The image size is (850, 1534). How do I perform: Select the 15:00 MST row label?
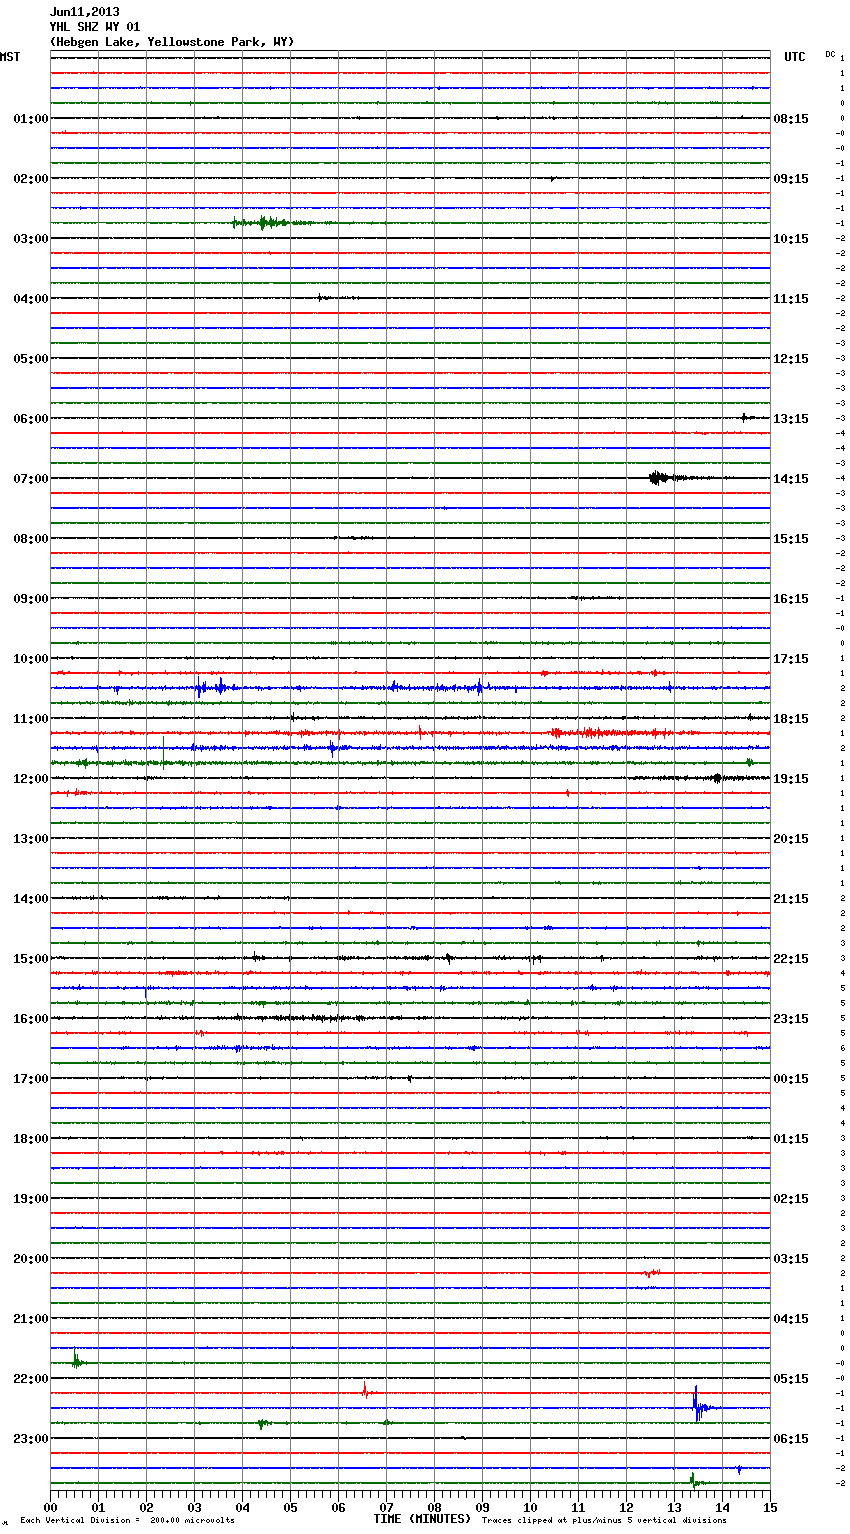click(x=30, y=959)
